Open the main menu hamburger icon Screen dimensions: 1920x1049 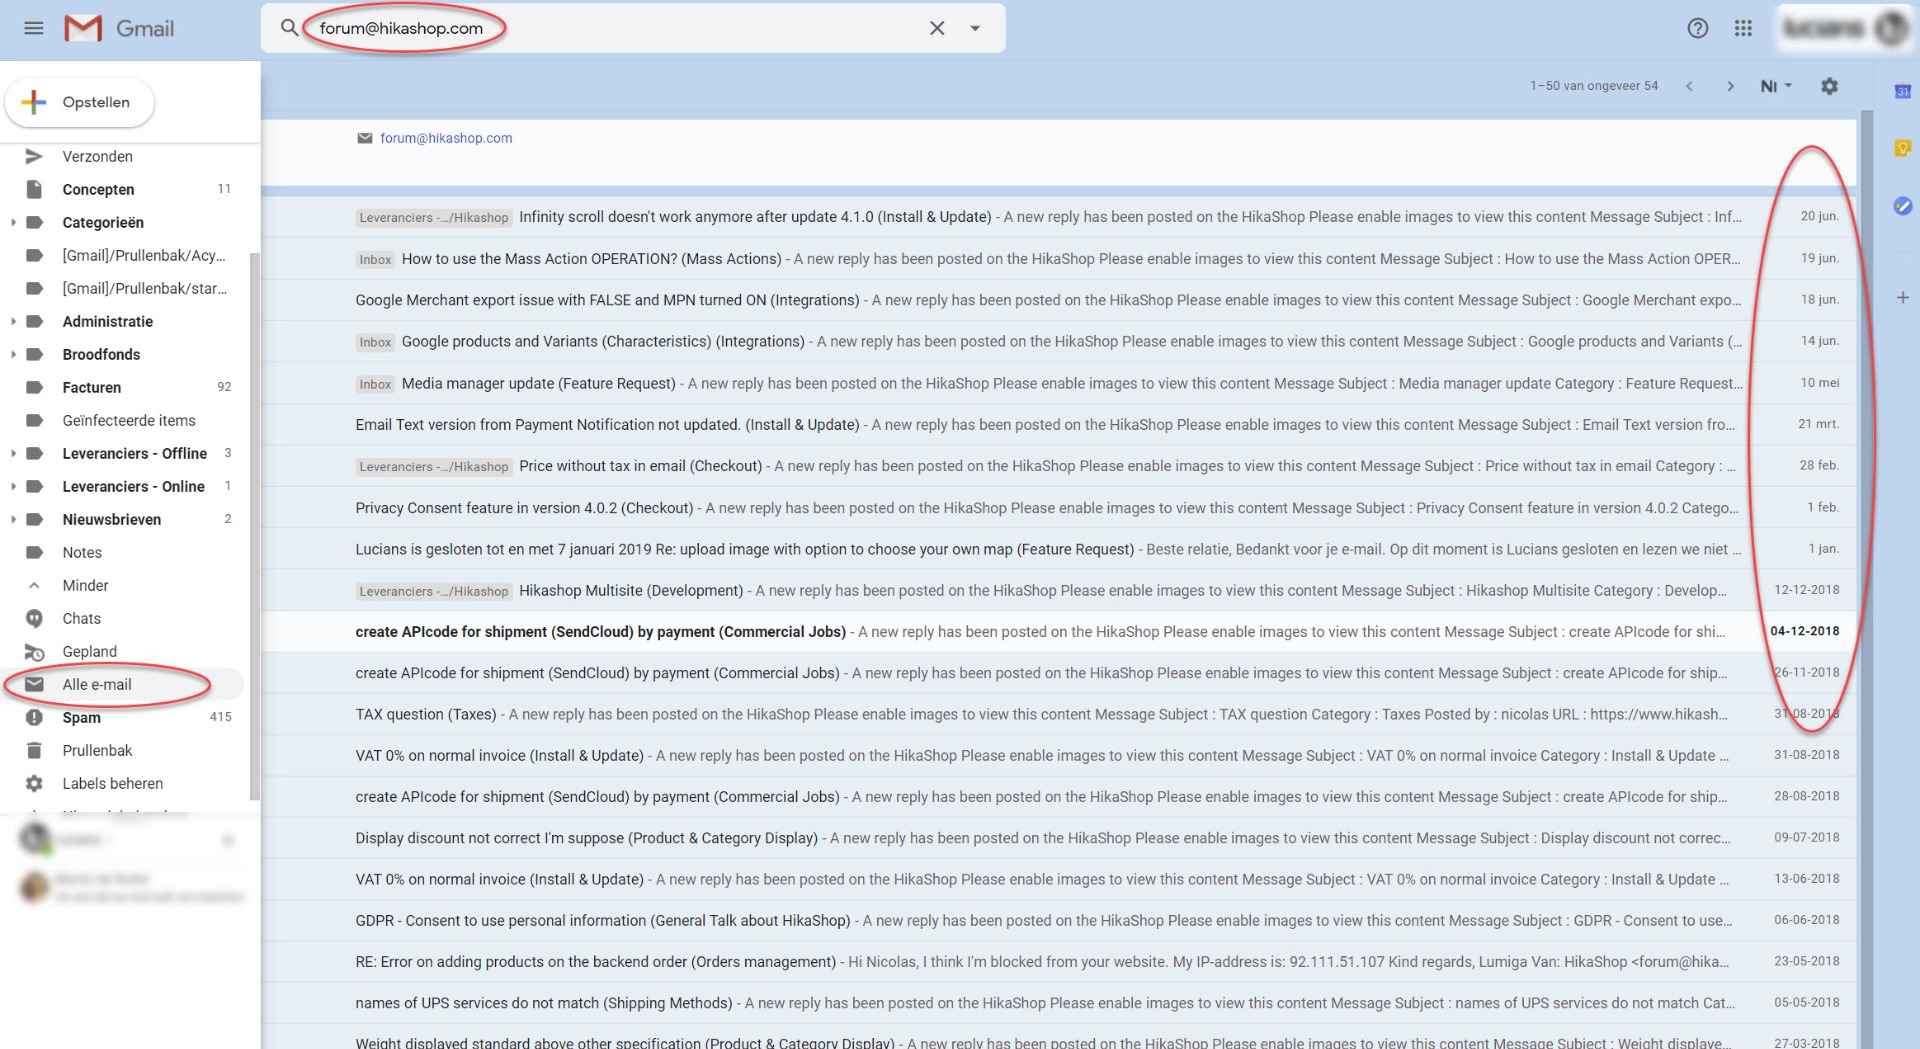[x=33, y=28]
